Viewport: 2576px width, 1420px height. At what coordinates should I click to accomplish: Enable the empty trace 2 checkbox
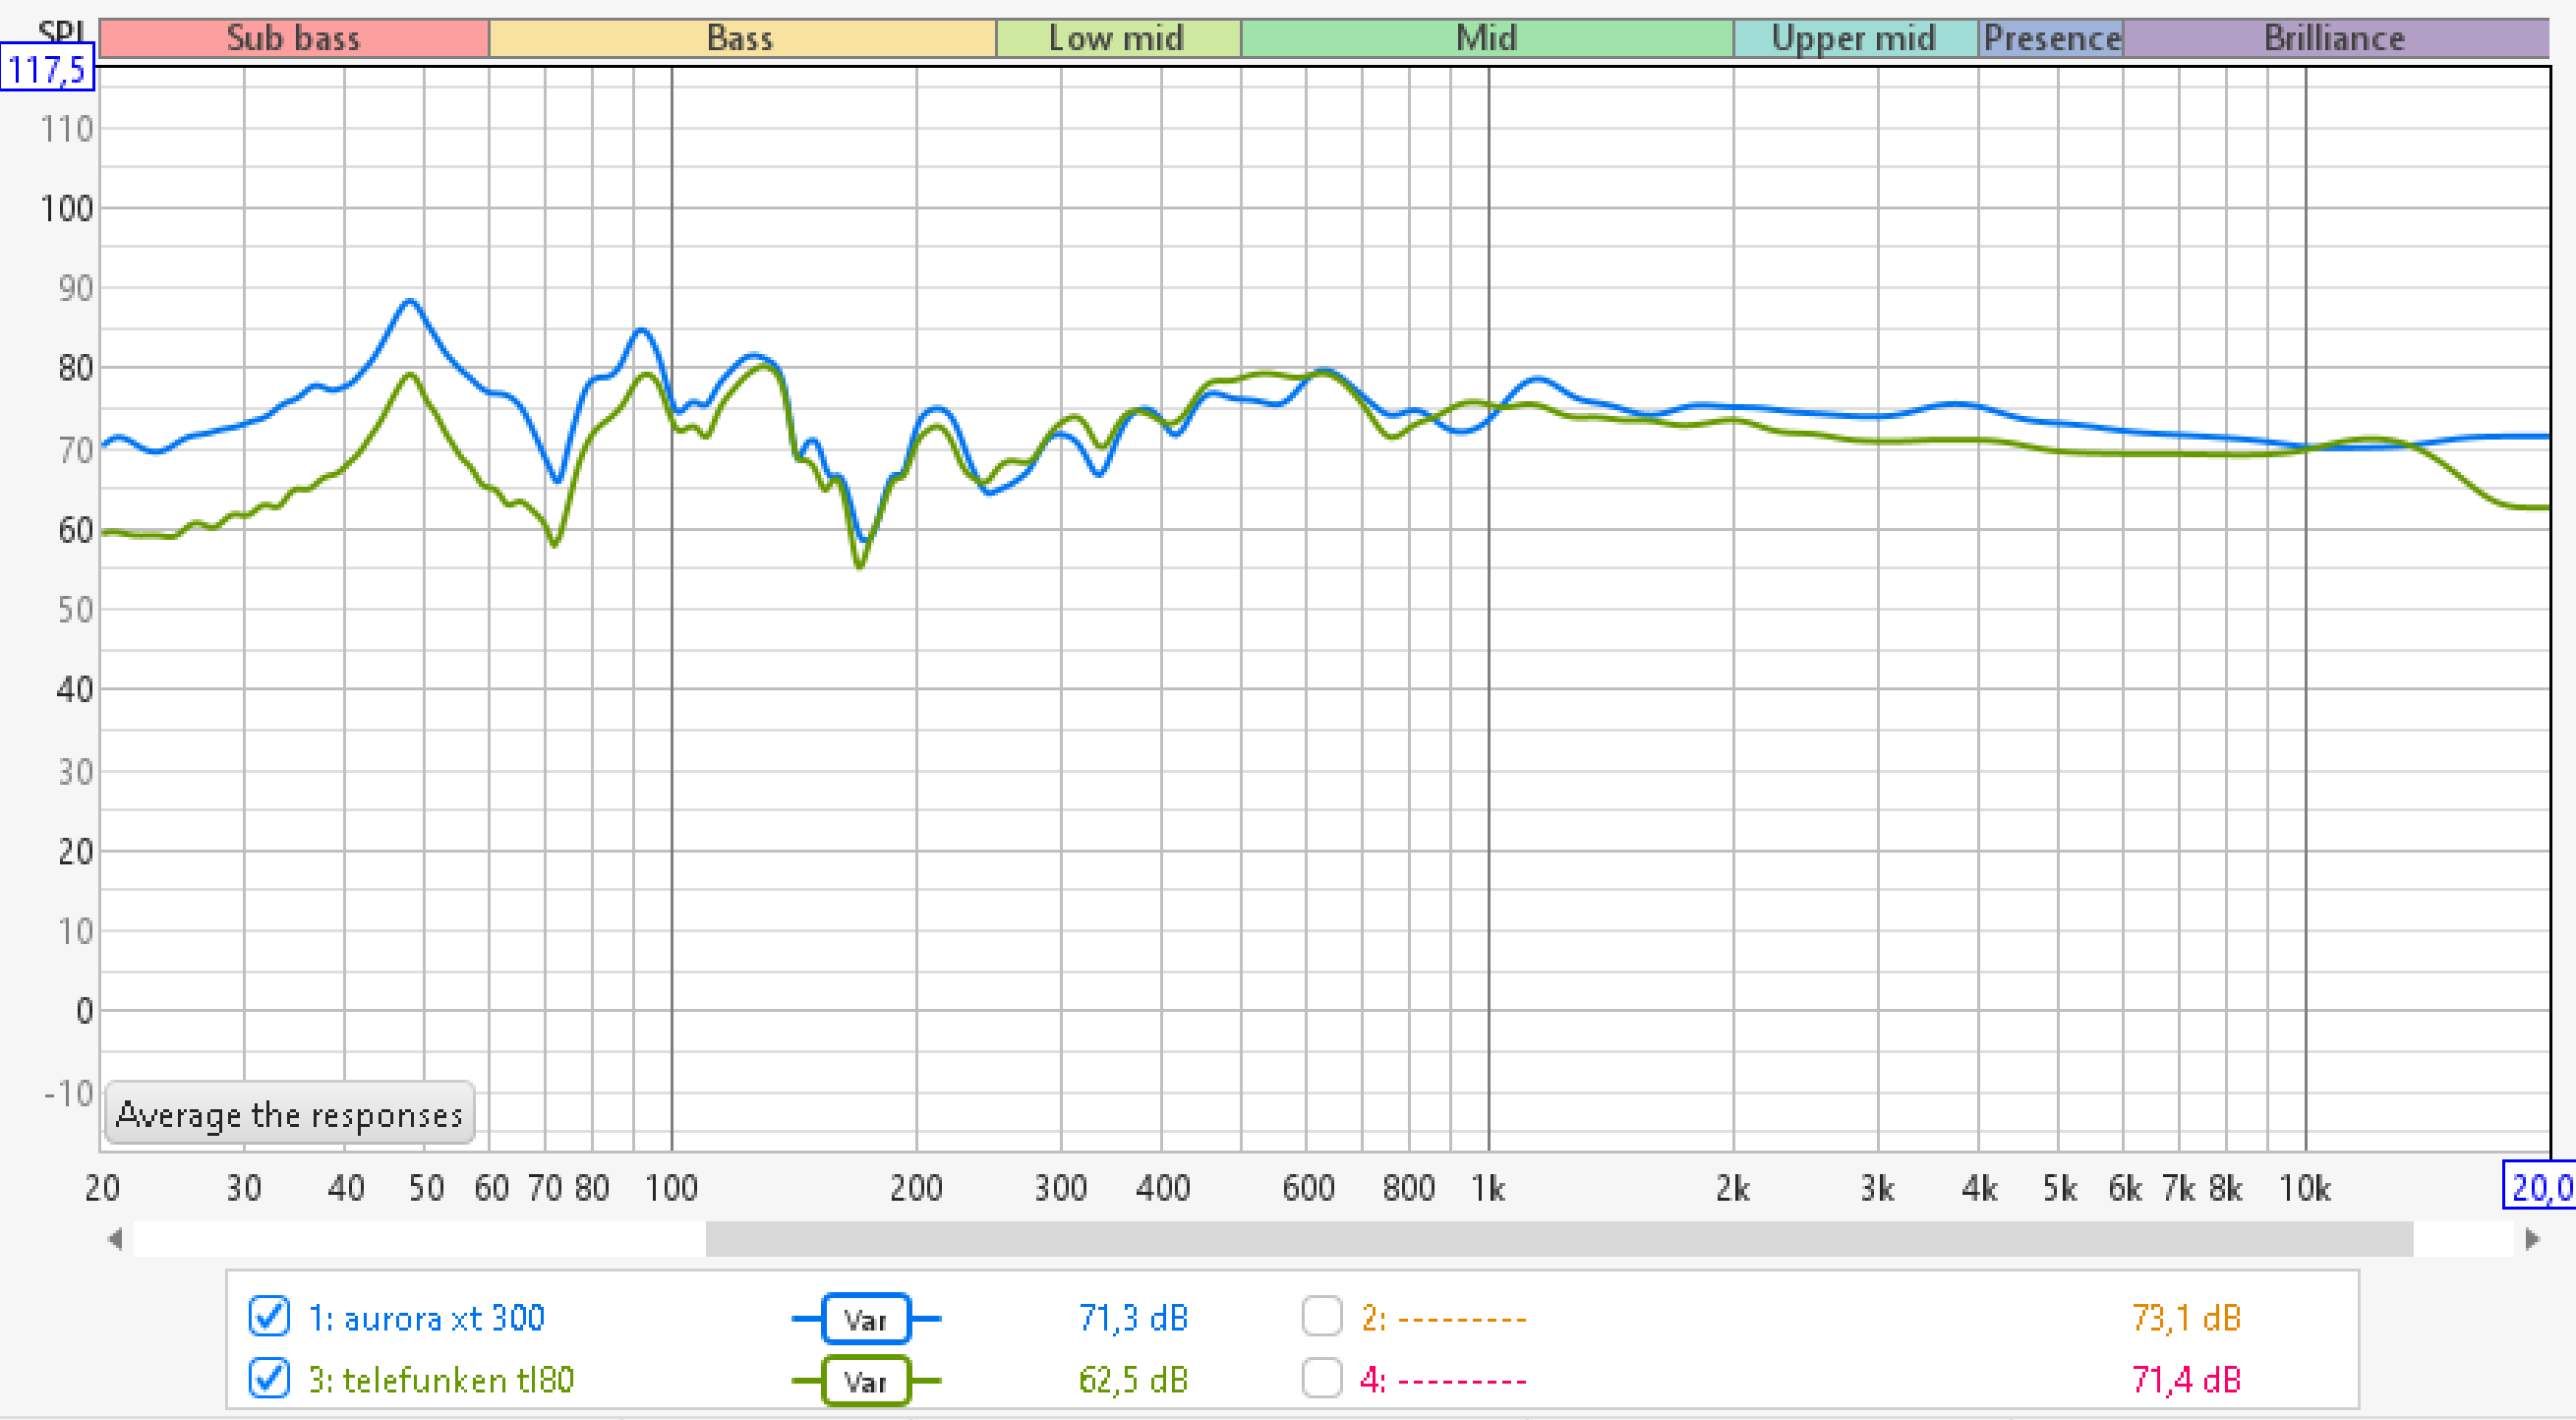coord(1321,1317)
